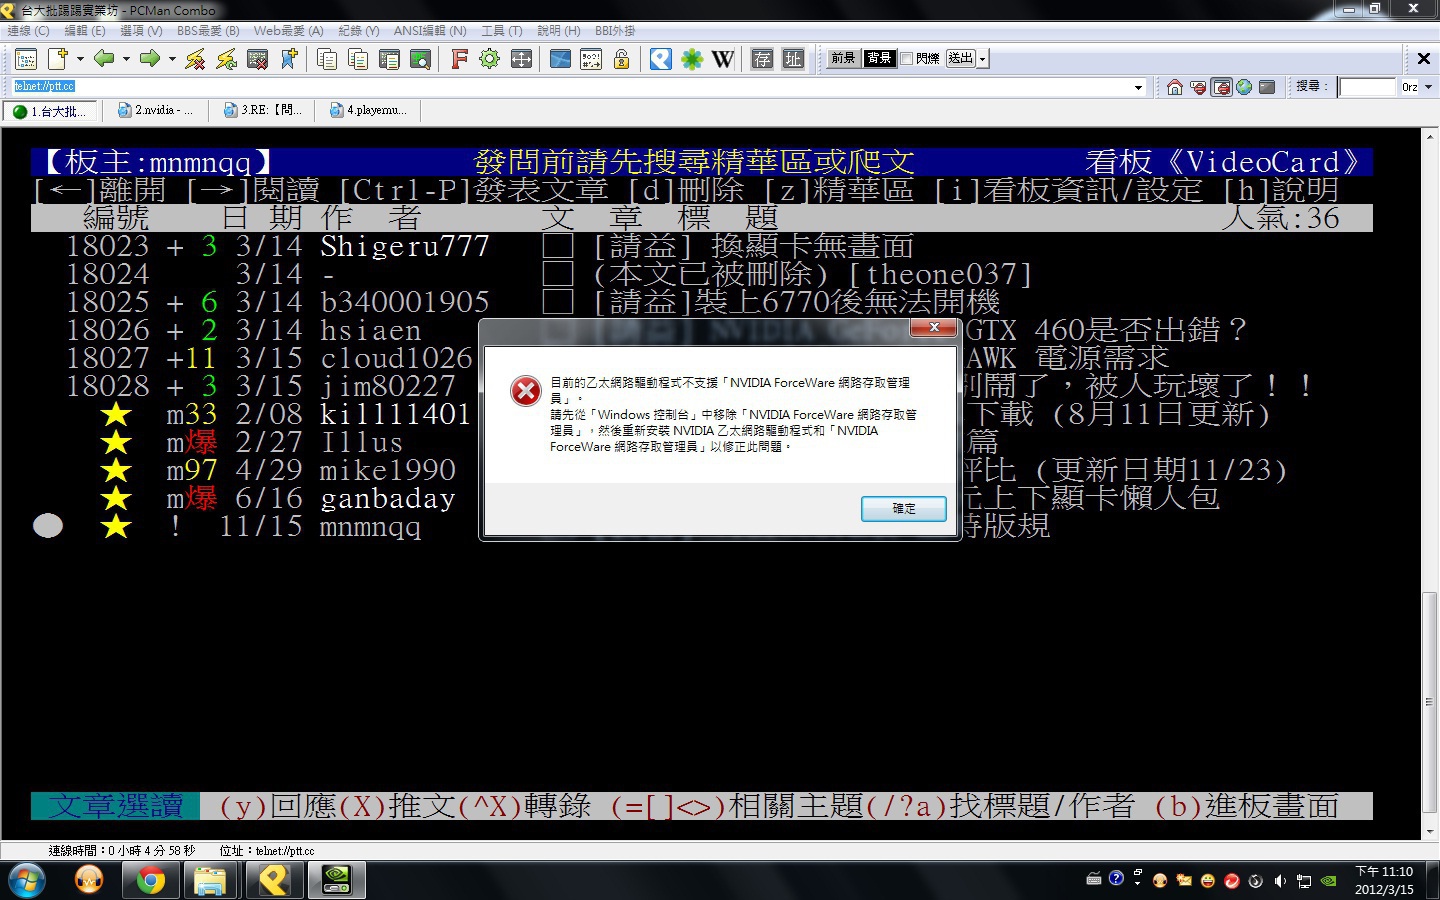Open the site list icon in toolbar
Screen dimensions: 1440x900
tap(26, 59)
